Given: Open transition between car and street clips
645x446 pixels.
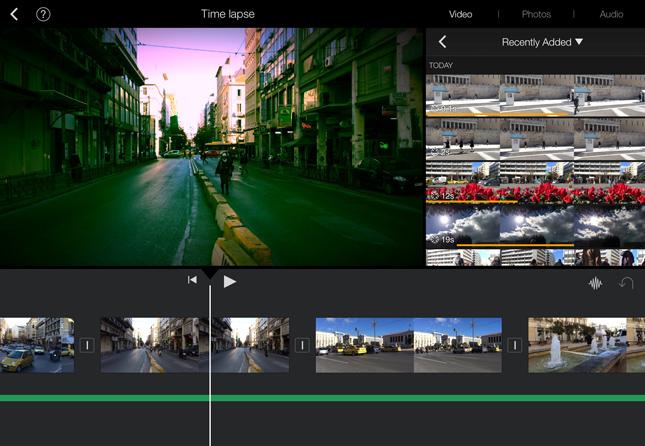Looking at the screenshot, I should (87, 345).
